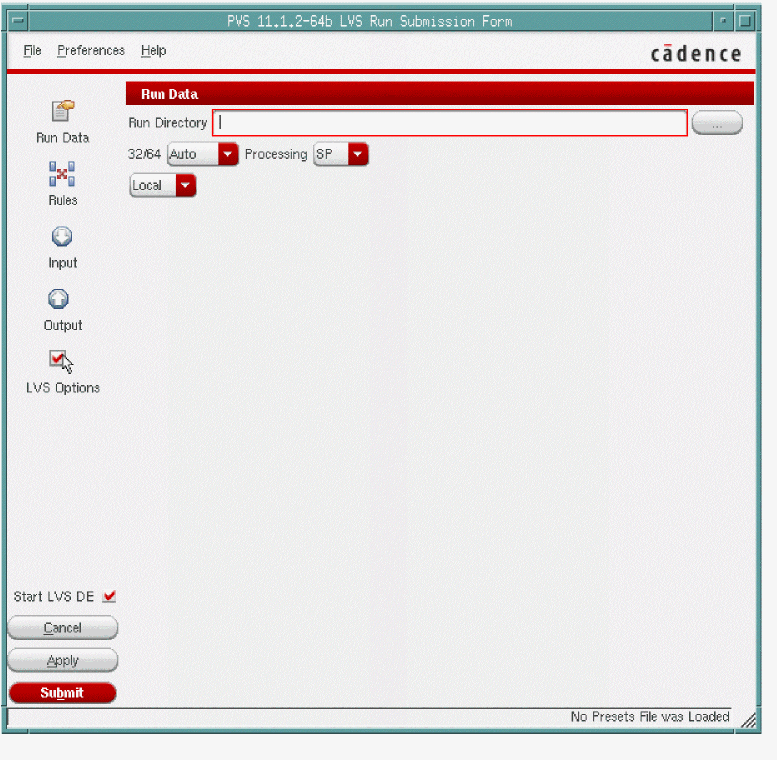This screenshot has width=777, height=760.
Task: Click the Run Data section header
Action: point(440,94)
